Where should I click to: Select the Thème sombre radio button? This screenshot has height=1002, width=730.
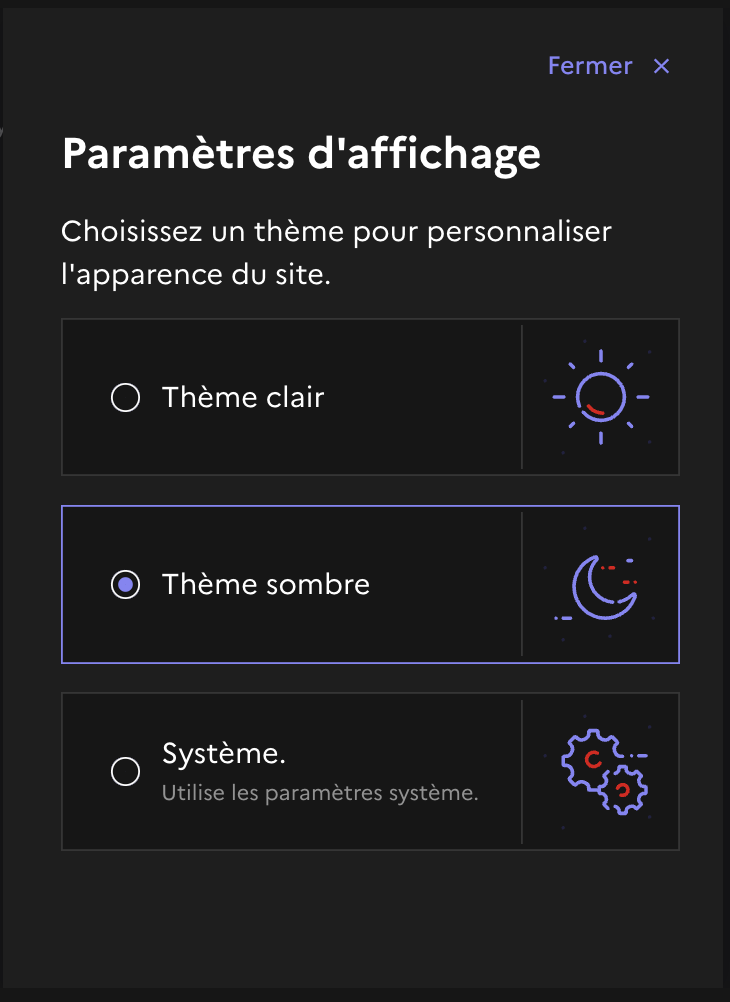pos(125,585)
